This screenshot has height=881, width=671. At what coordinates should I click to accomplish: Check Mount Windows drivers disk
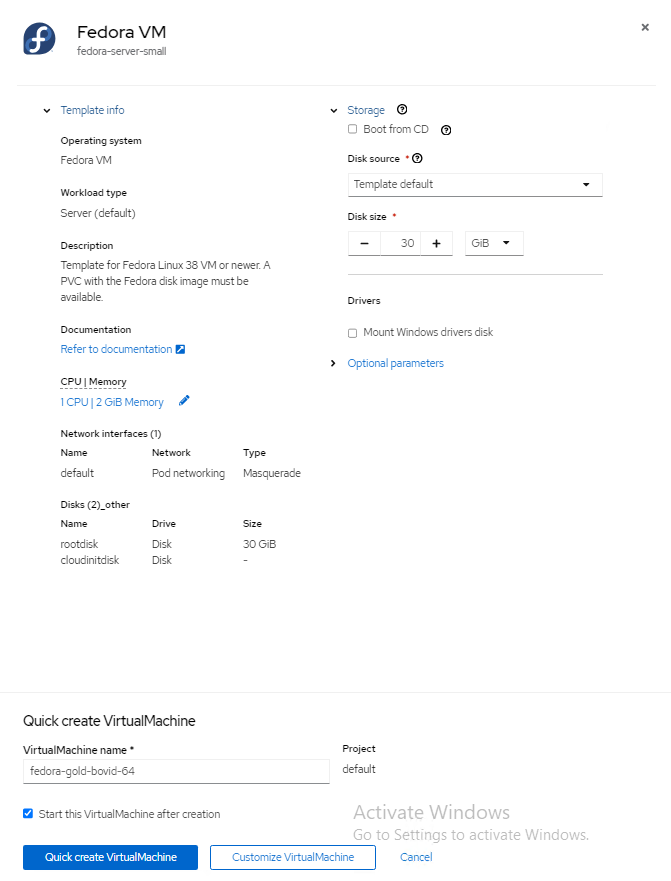[x=352, y=333]
